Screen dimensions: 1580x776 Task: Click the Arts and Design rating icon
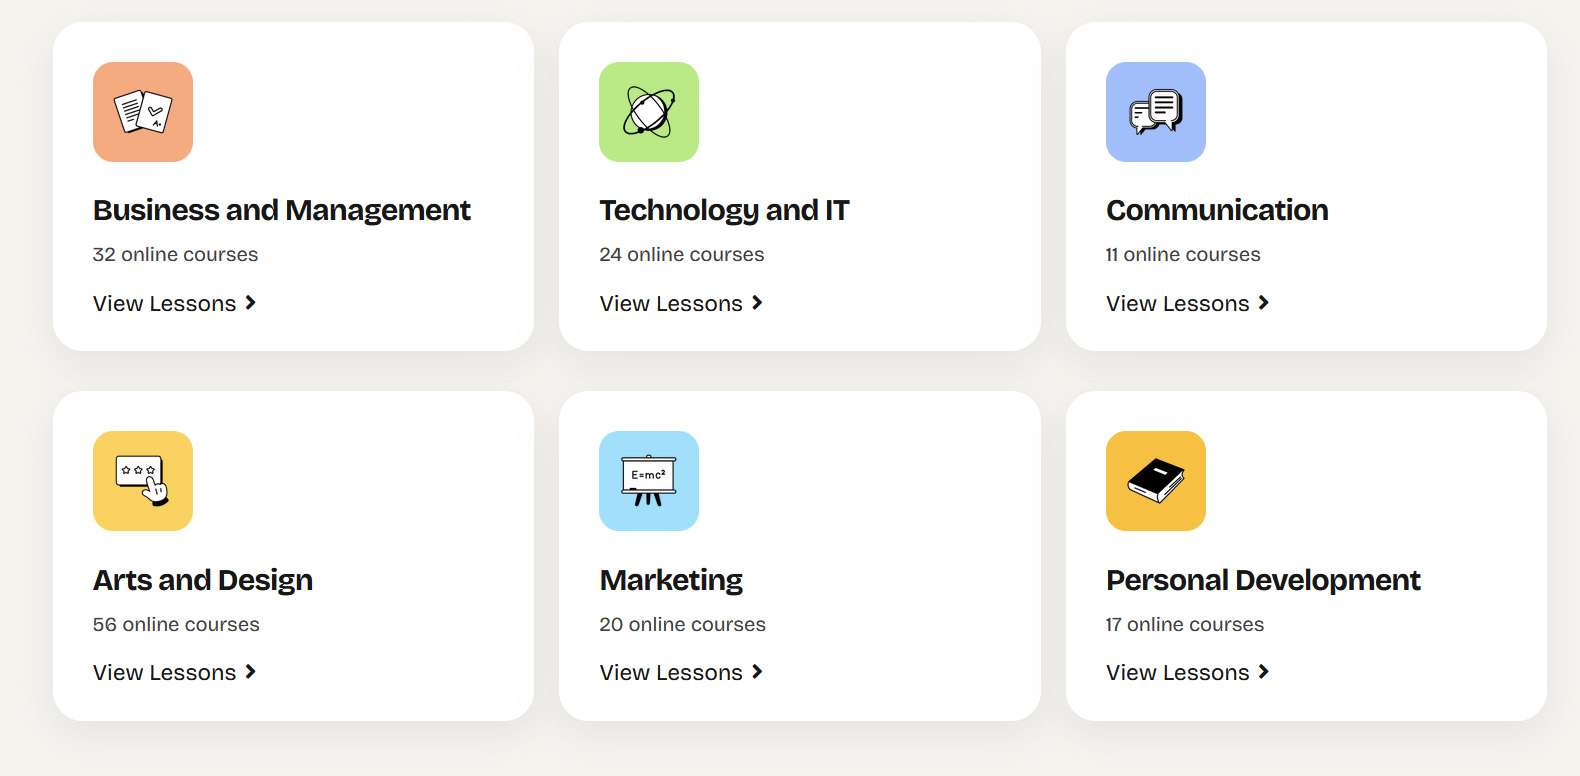[143, 481]
